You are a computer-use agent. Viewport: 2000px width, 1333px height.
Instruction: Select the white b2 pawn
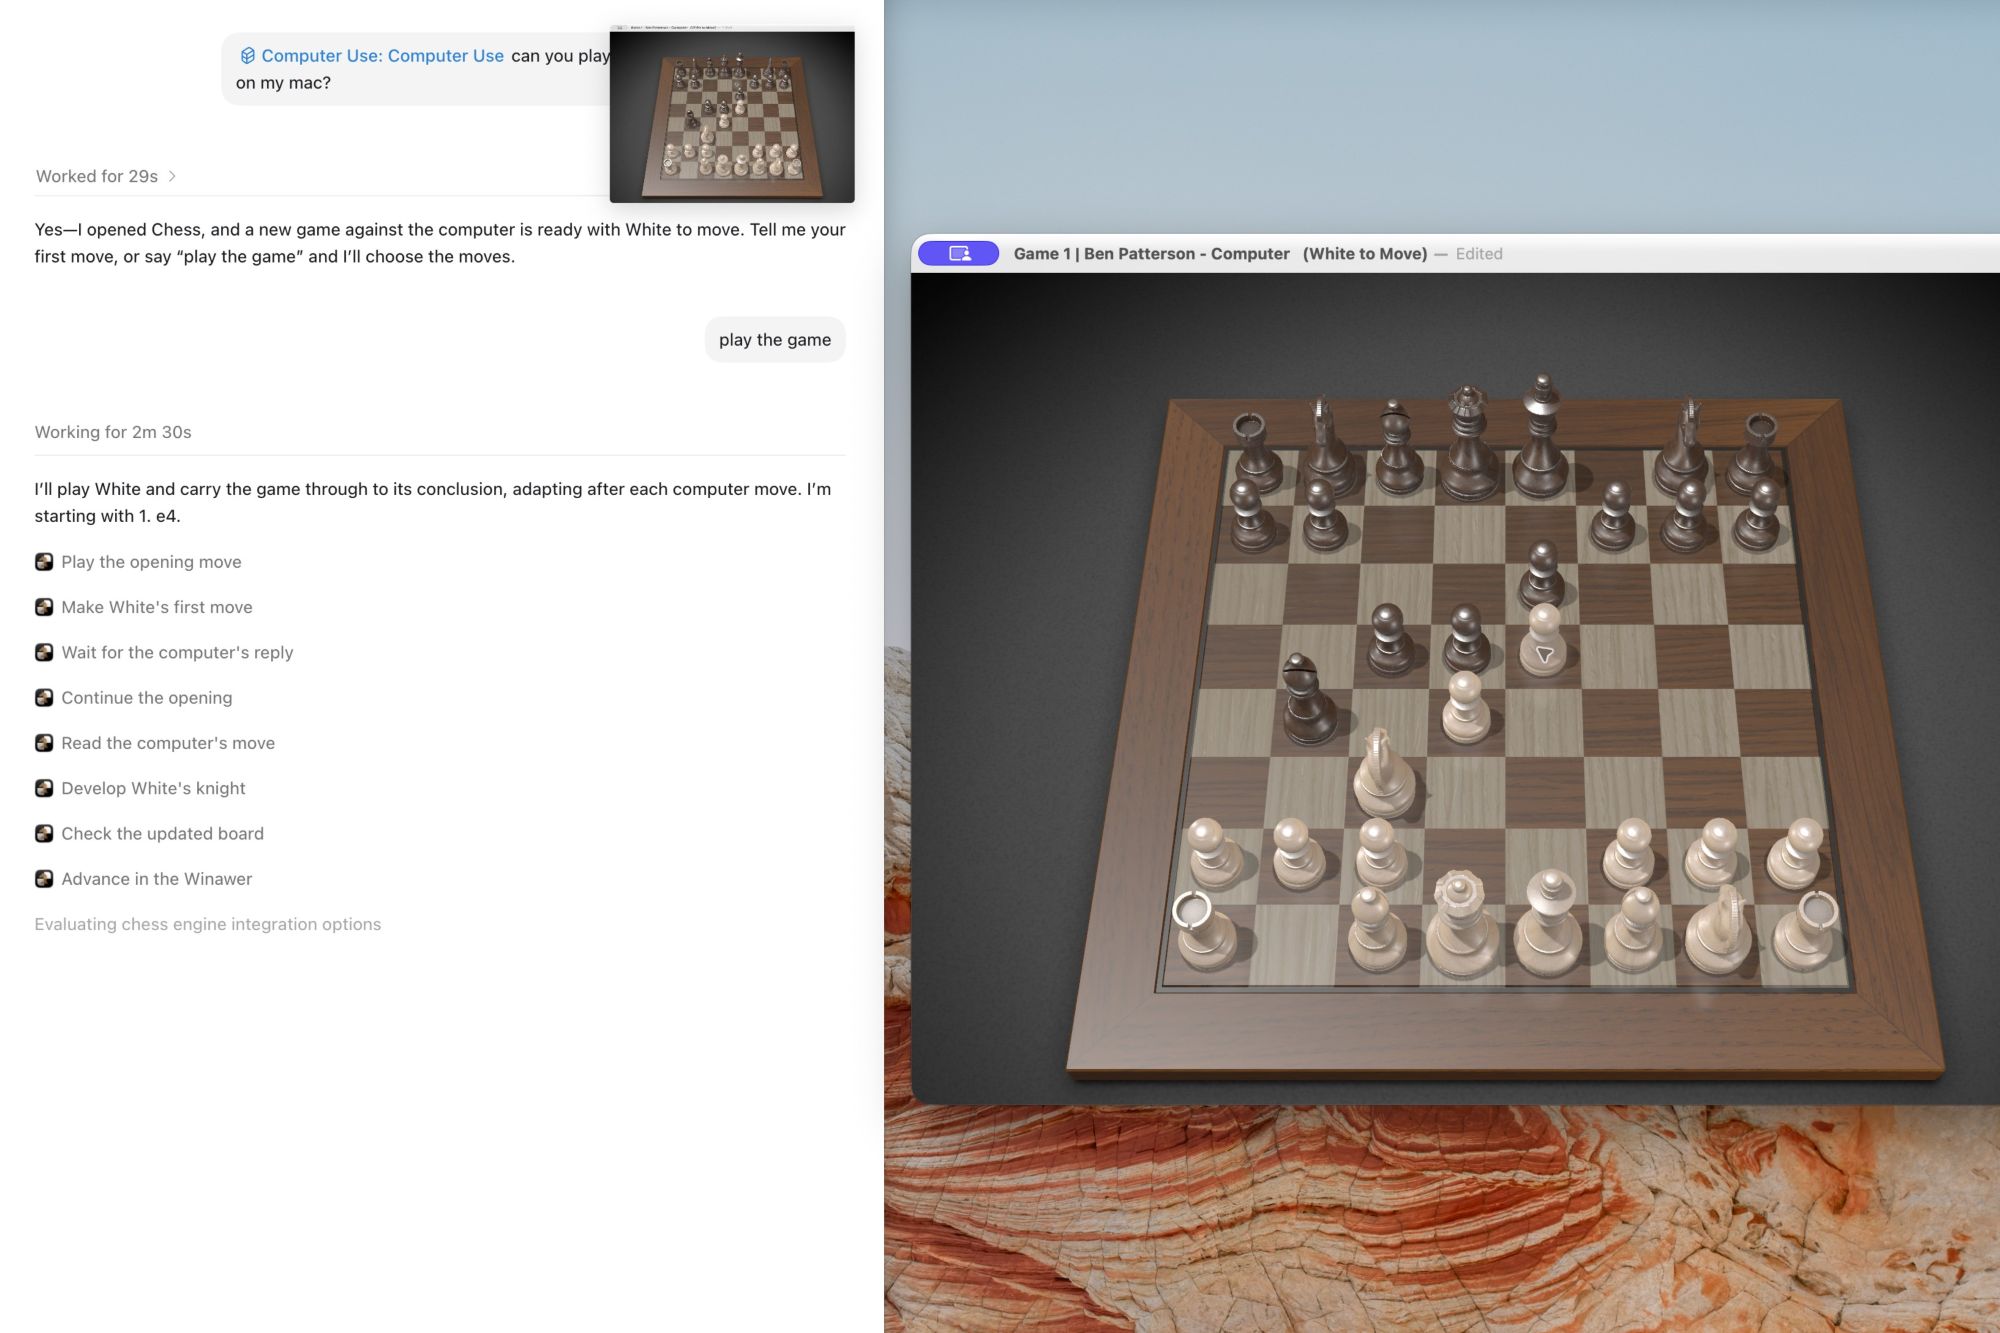(x=1296, y=854)
